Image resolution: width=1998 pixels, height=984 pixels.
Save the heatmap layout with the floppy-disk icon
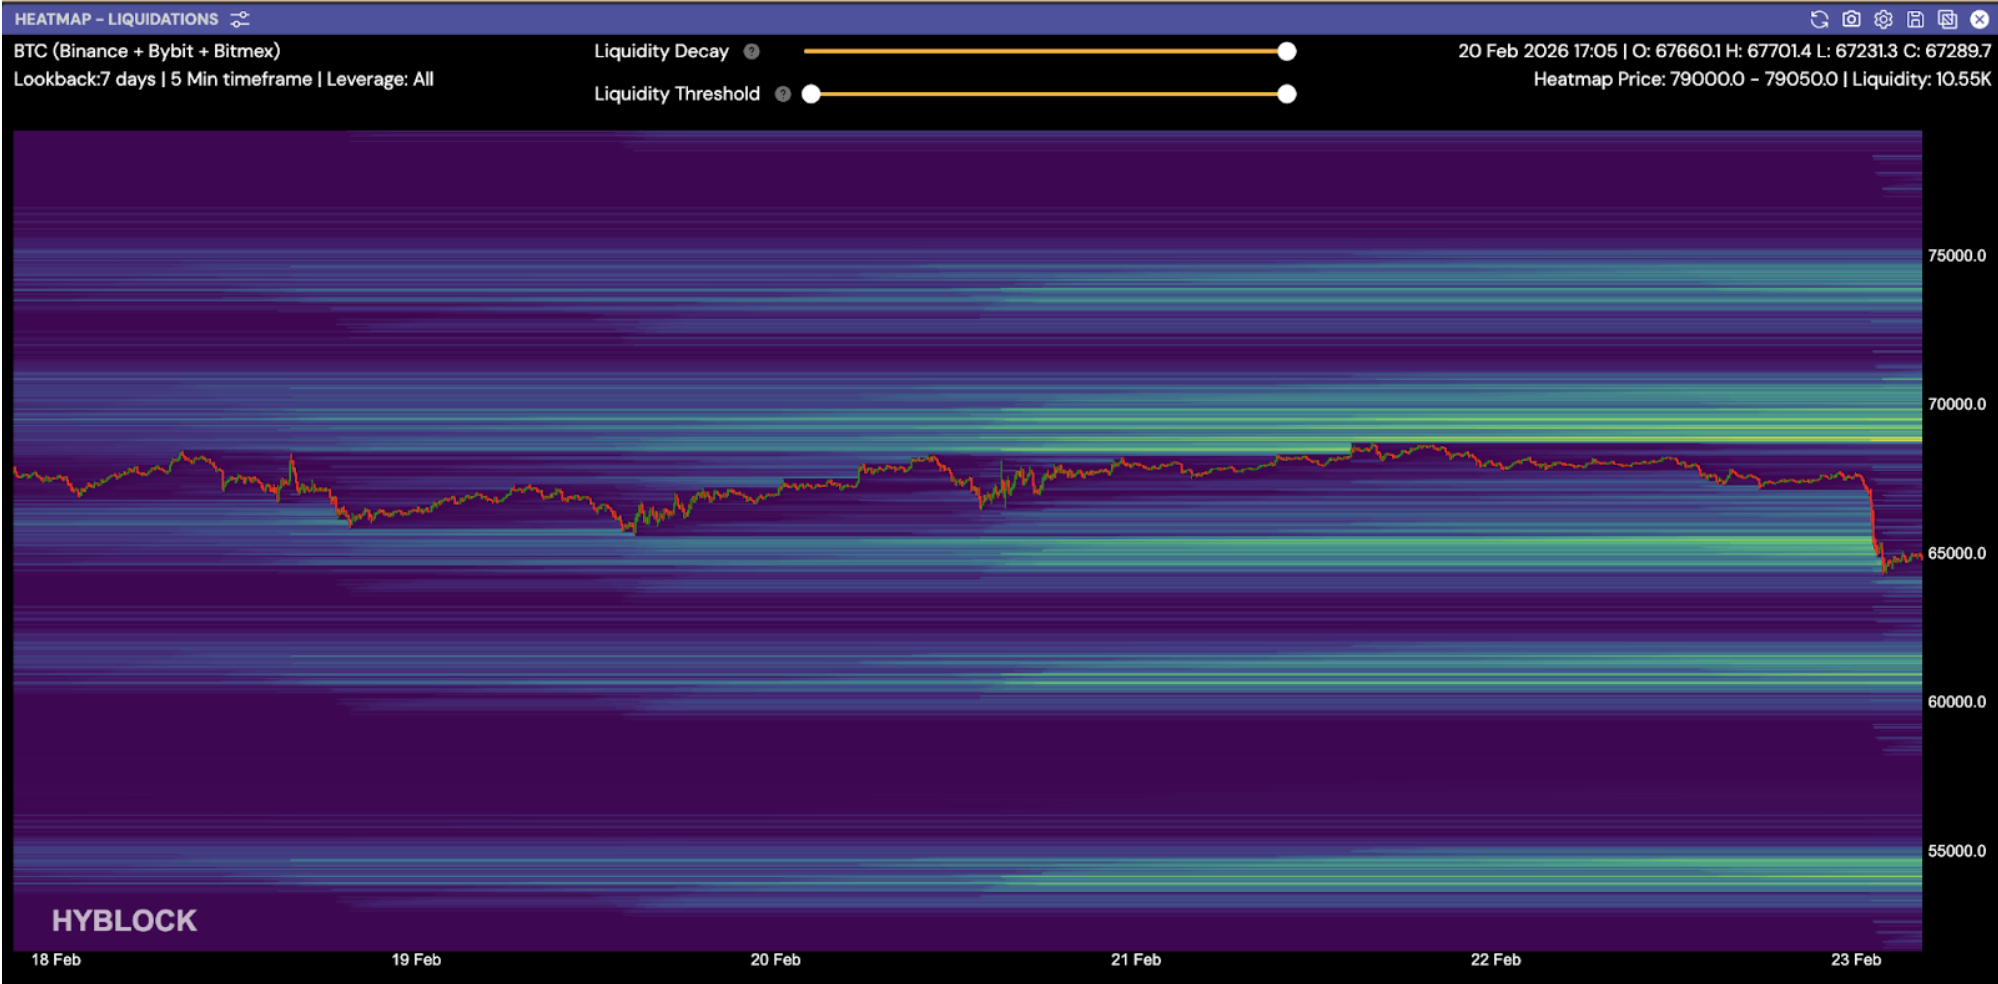[1915, 19]
